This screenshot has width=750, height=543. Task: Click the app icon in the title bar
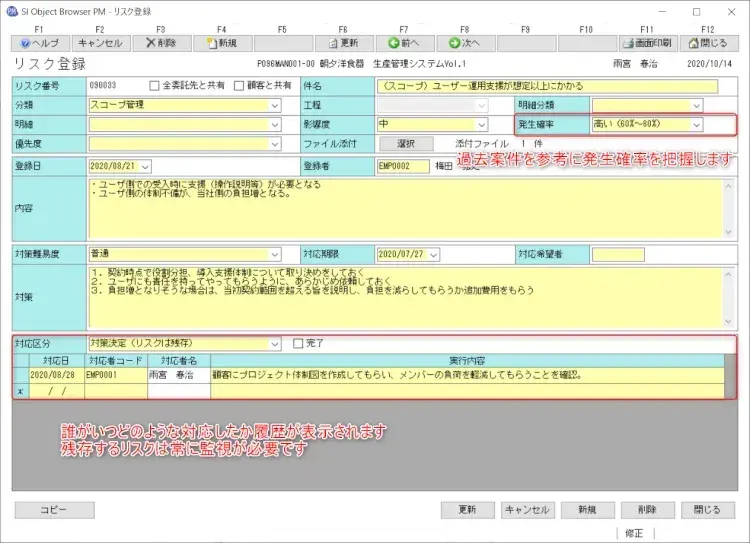(11, 11)
